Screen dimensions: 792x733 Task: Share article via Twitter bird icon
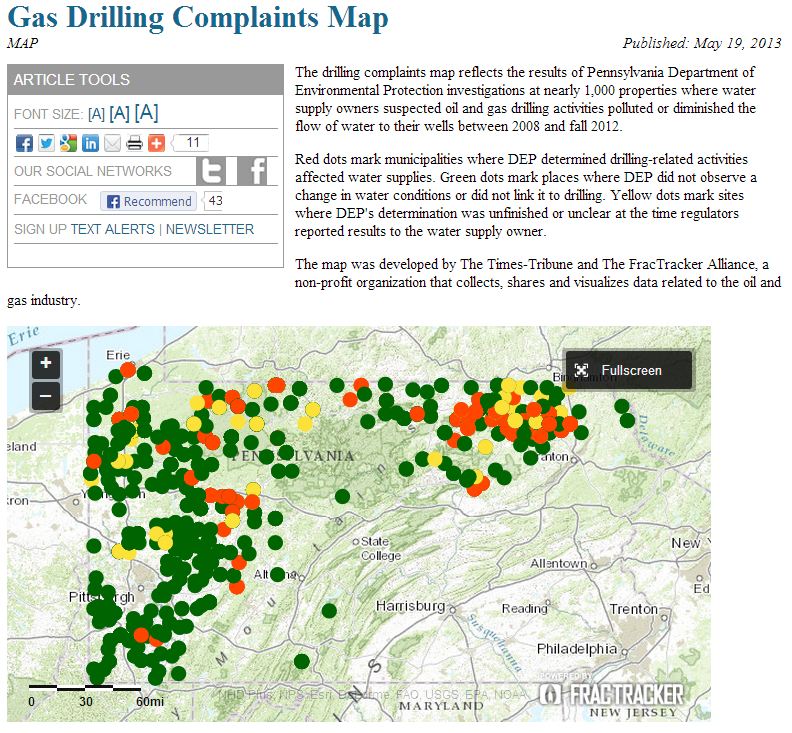coord(46,143)
